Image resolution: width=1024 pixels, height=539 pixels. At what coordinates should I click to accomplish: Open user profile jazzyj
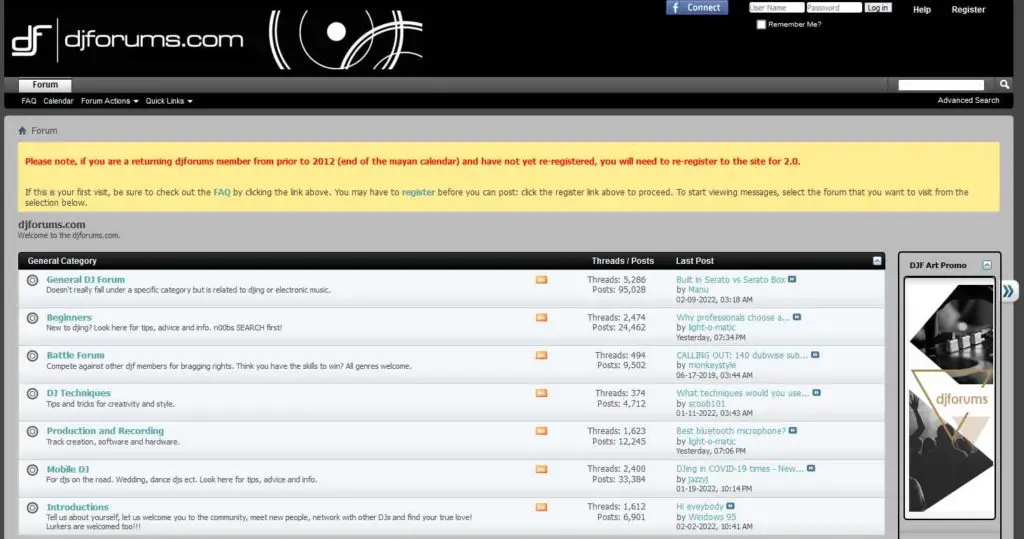698,480
